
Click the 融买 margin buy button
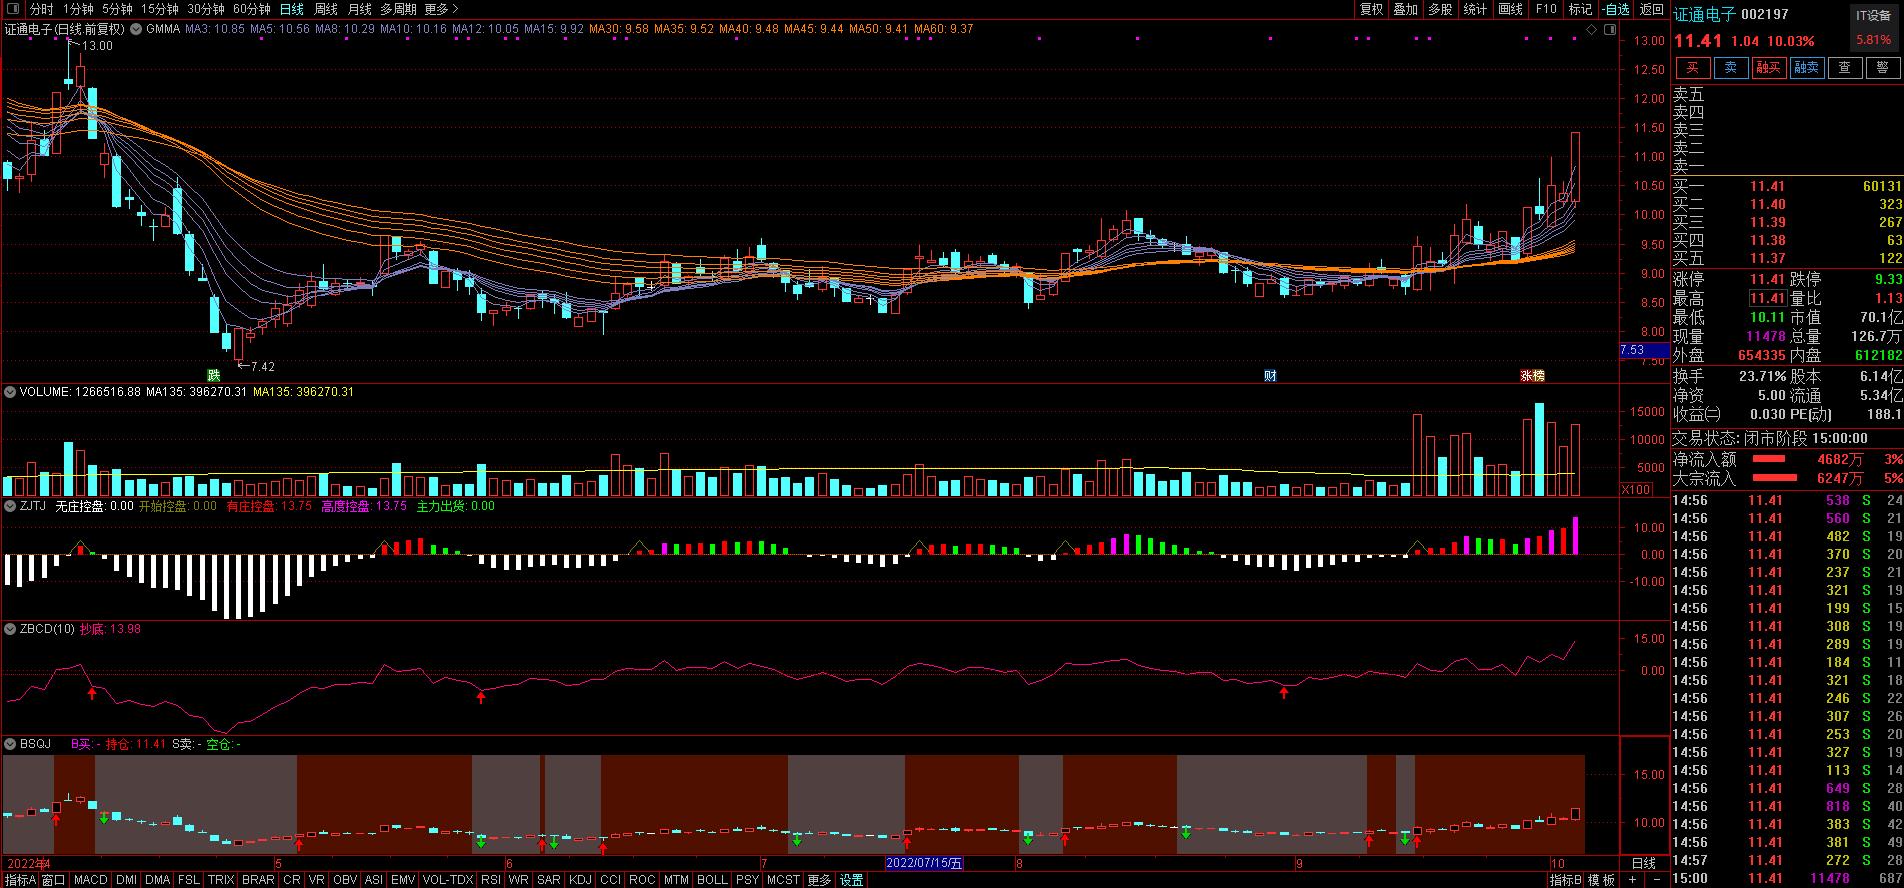pos(1768,68)
